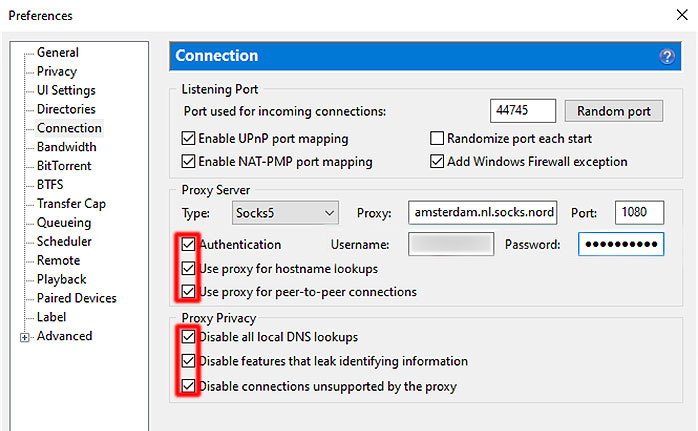Open the proxy Type dropdown

point(285,213)
